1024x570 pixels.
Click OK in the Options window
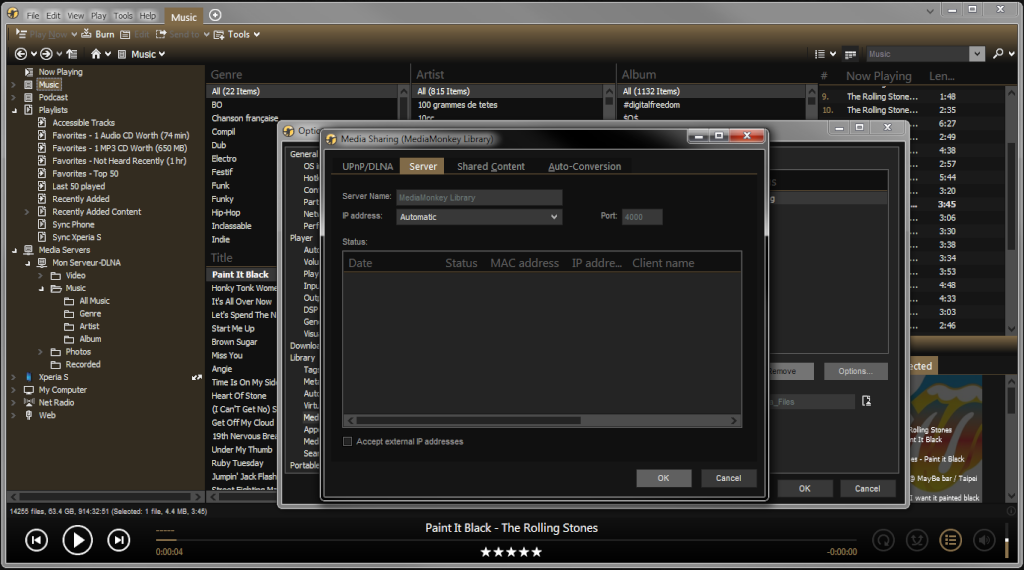[805, 488]
